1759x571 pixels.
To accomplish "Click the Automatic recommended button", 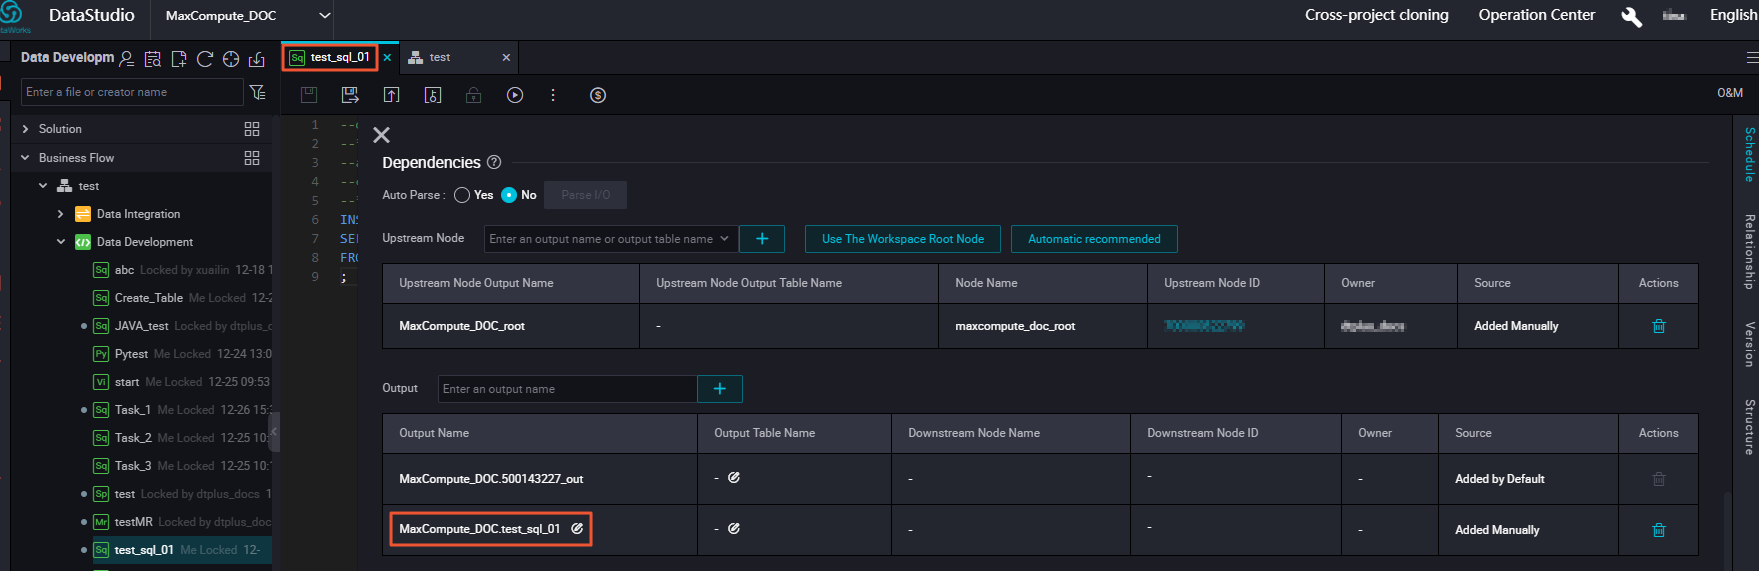I will [1094, 239].
